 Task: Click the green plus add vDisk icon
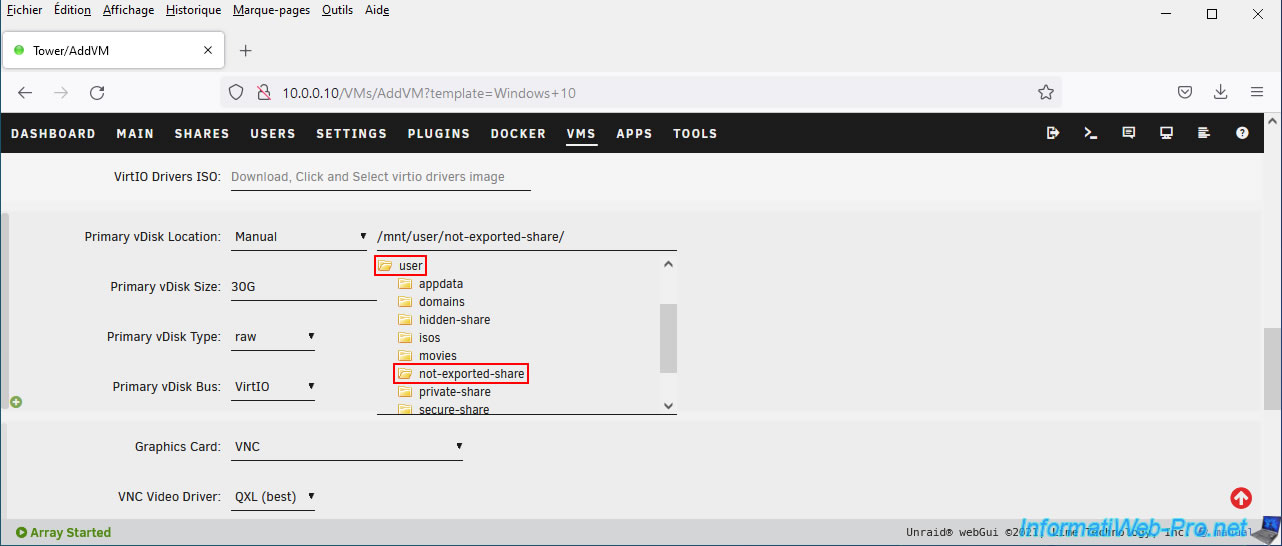16,402
